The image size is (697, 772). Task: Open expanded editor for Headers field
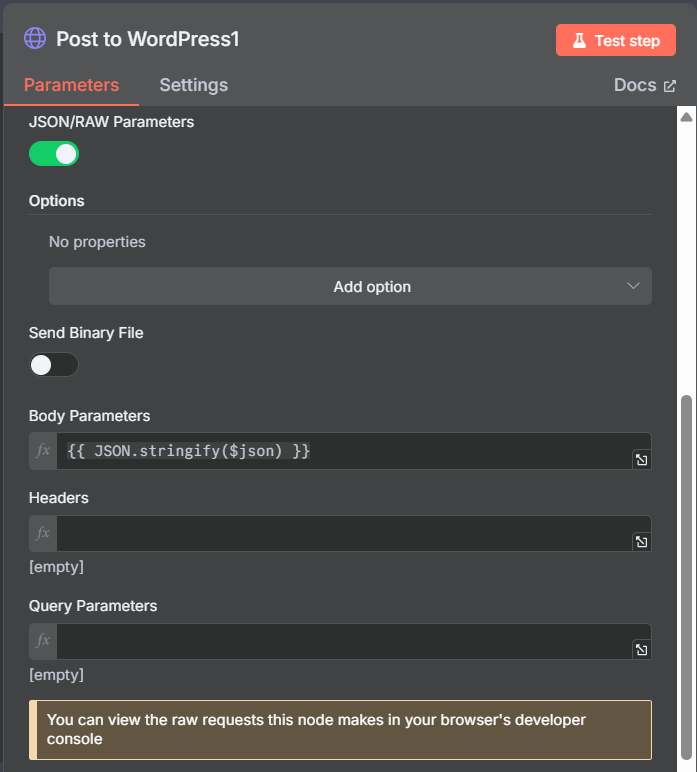click(641, 542)
